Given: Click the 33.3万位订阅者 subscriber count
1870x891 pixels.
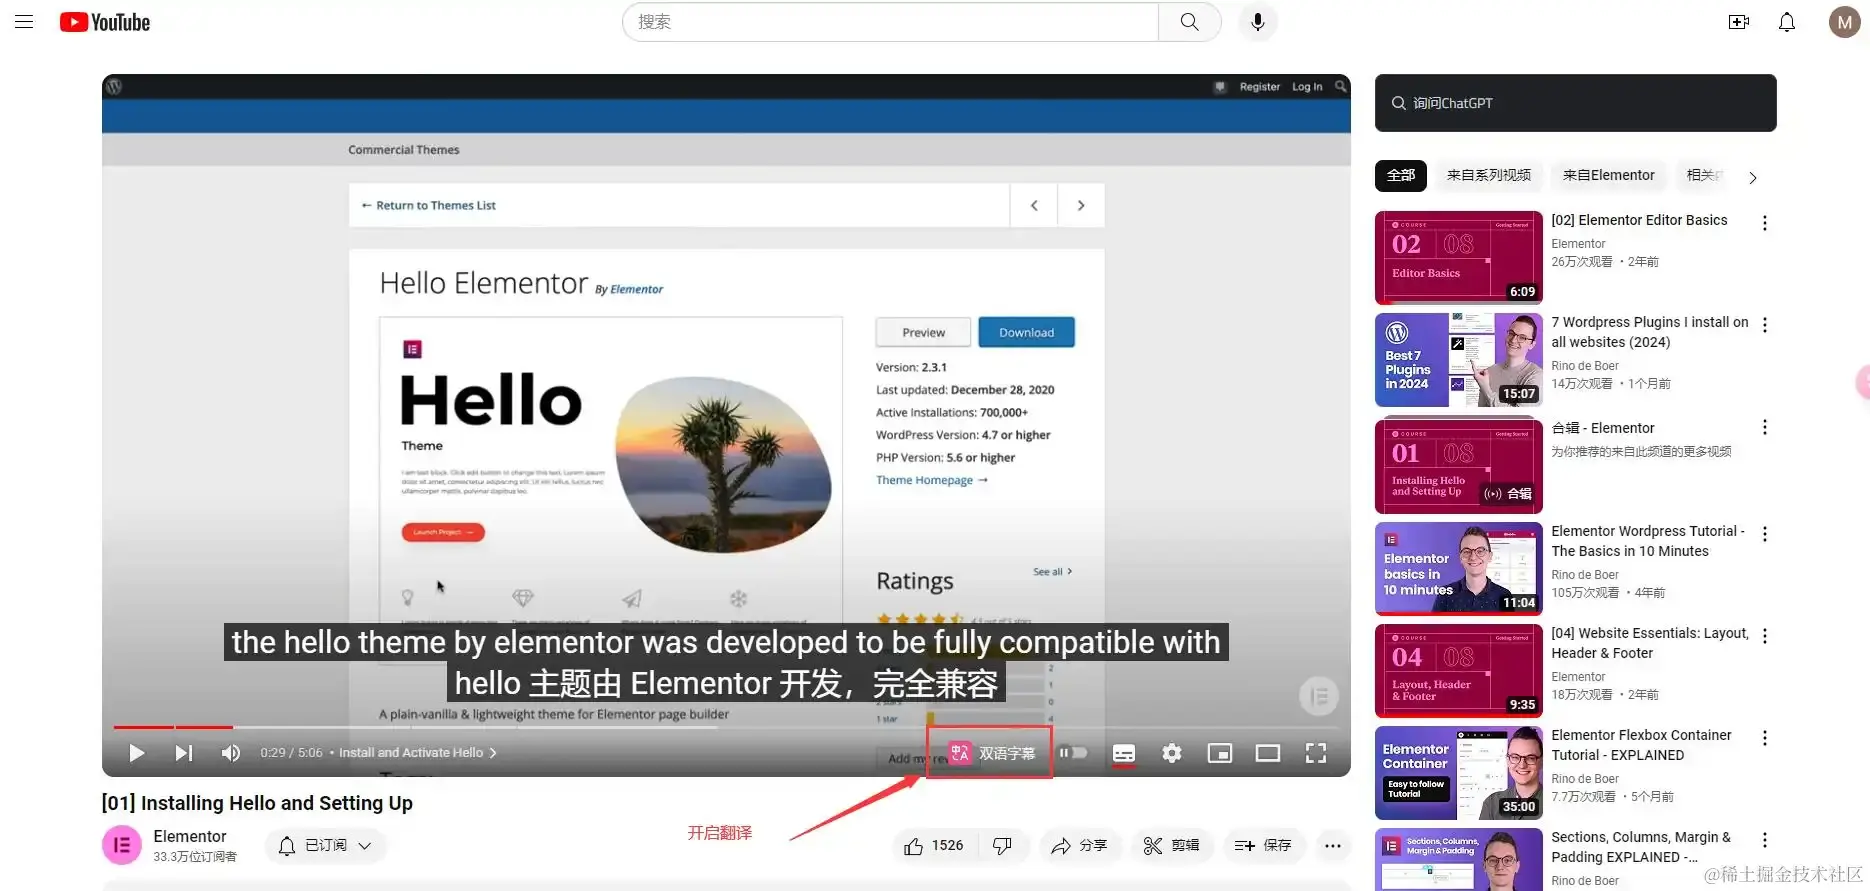Looking at the screenshot, I should [195, 857].
